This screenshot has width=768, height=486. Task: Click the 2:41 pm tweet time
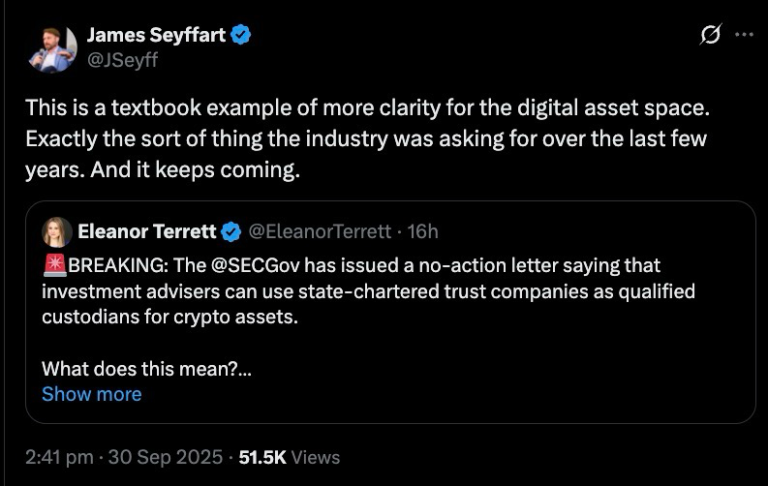point(58,457)
